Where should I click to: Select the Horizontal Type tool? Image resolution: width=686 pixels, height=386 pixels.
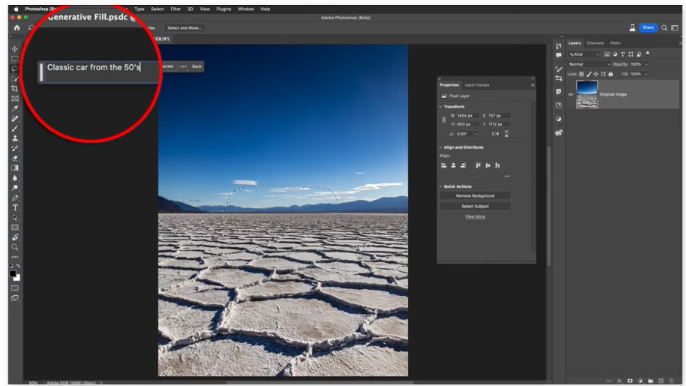coord(15,207)
